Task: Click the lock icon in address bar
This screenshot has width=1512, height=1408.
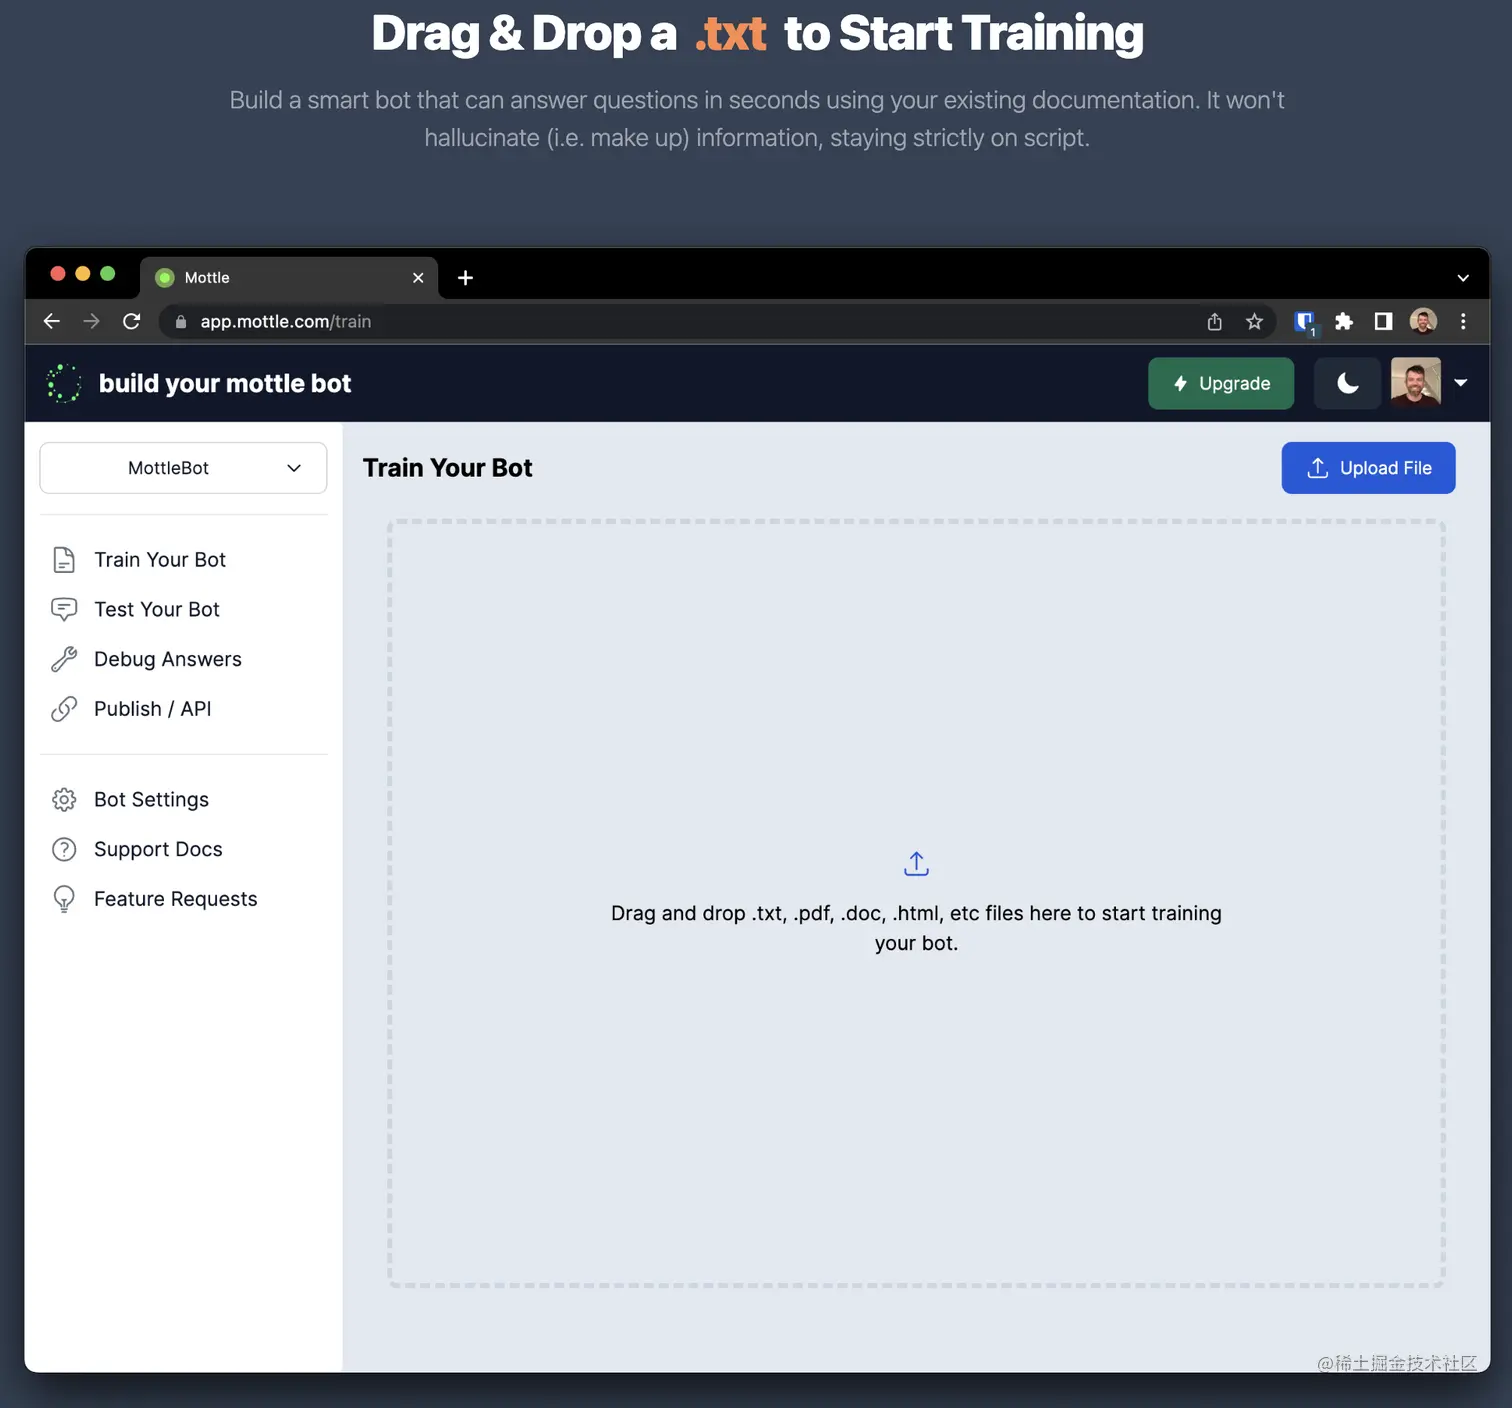Action: coord(181,322)
